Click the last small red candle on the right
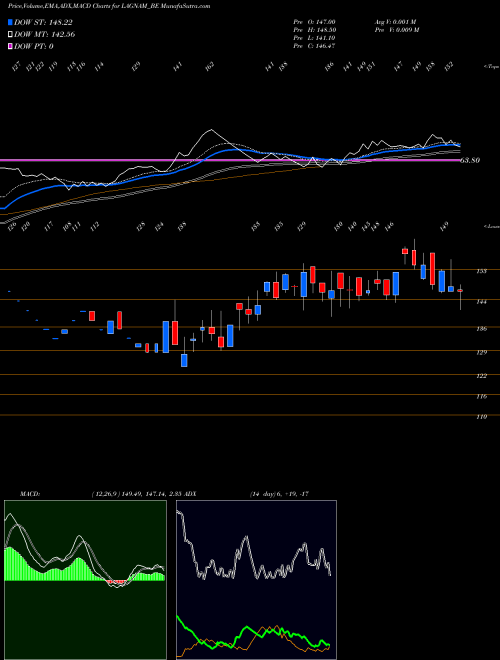 460,290
